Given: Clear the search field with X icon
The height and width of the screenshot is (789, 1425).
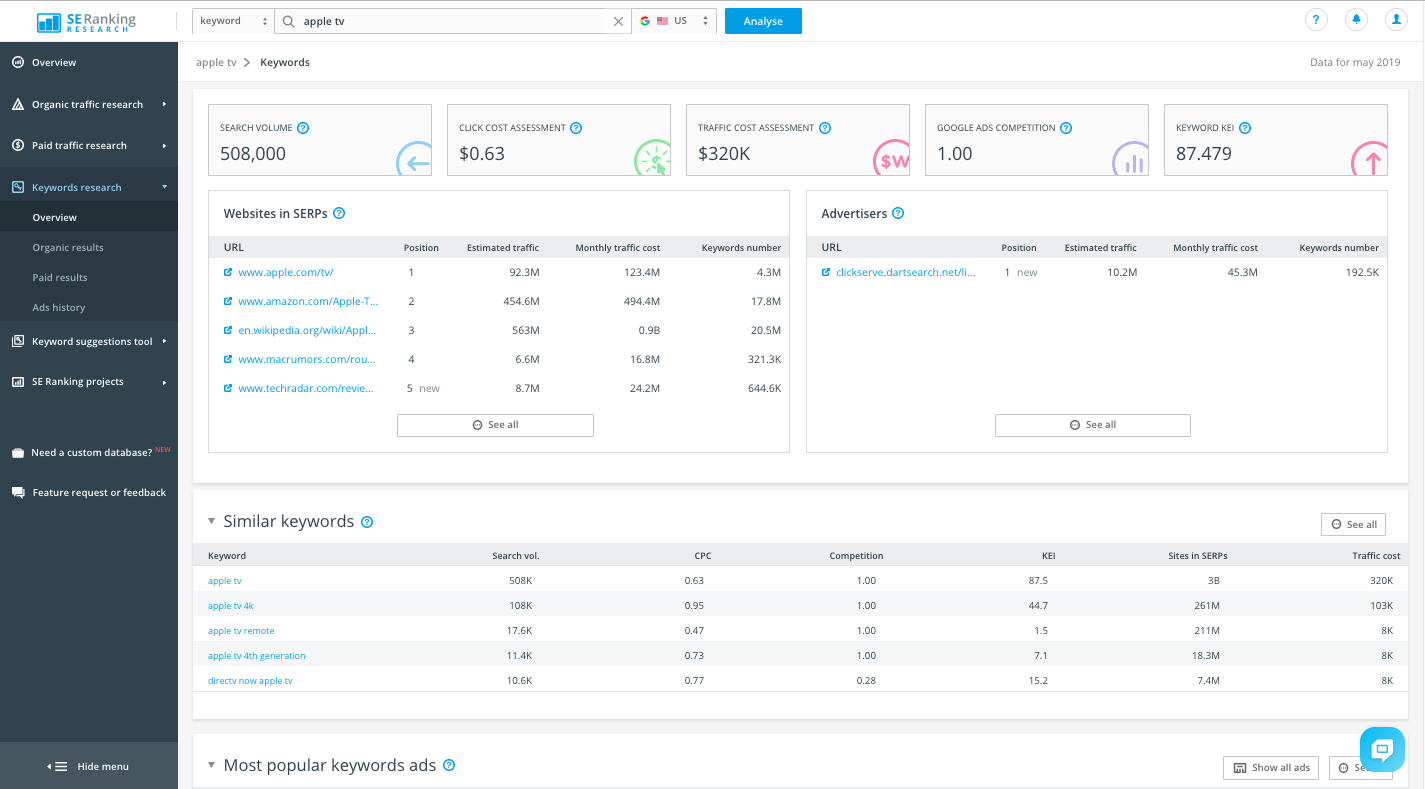Looking at the screenshot, I should pyautogui.click(x=618, y=21).
